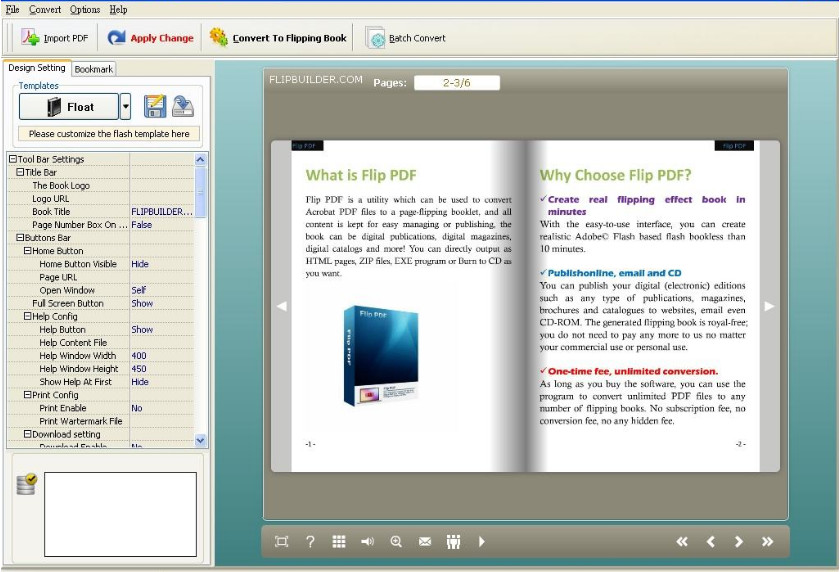This screenshot has height=572, width=840.
Task: Select the Print Watermark File row
Action: (101, 421)
